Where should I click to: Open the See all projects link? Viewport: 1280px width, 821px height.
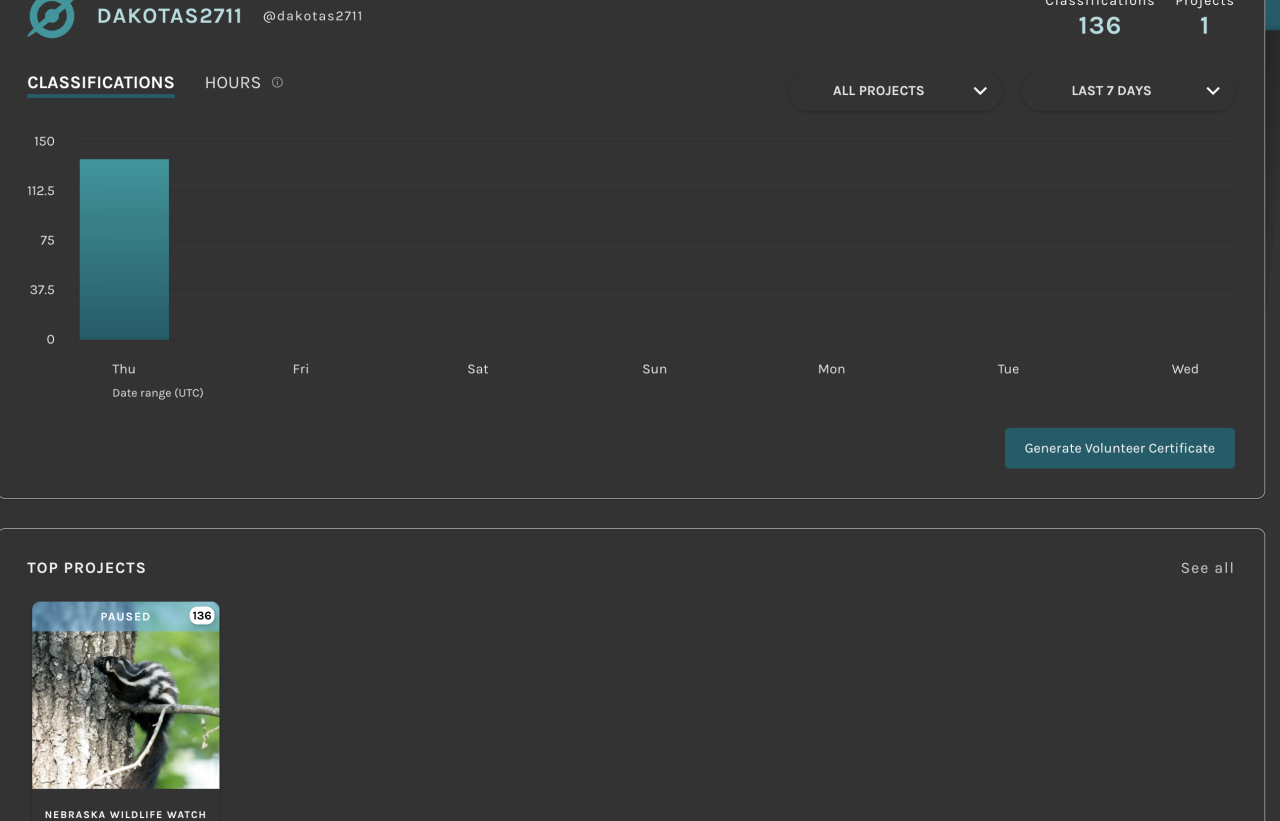click(1207, 568)
